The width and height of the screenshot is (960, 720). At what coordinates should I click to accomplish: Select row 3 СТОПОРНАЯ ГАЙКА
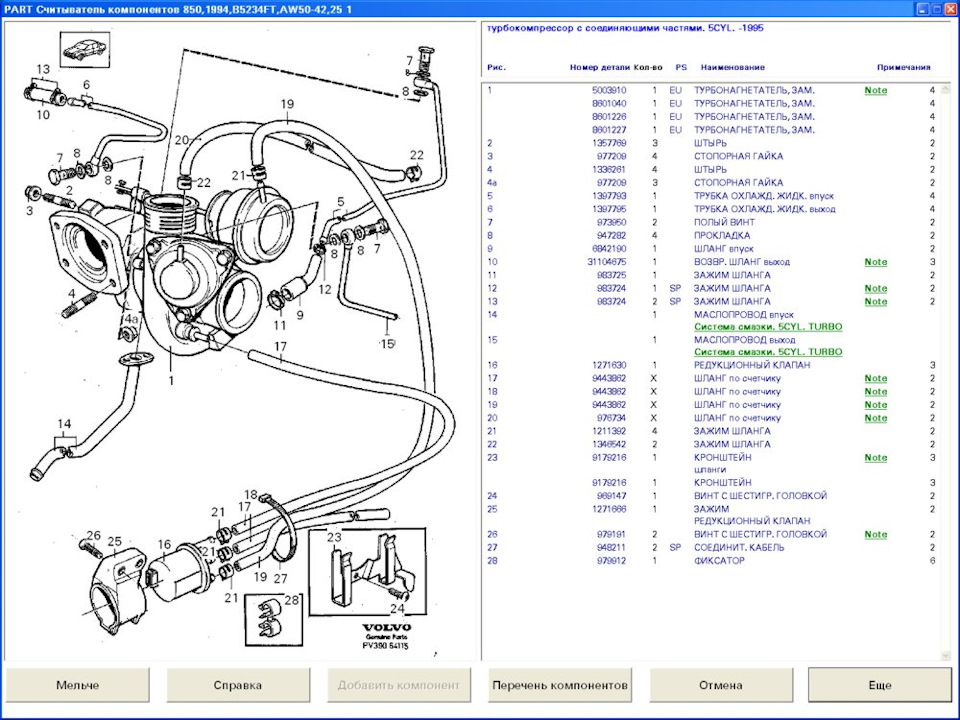click(x=711, y=156)
